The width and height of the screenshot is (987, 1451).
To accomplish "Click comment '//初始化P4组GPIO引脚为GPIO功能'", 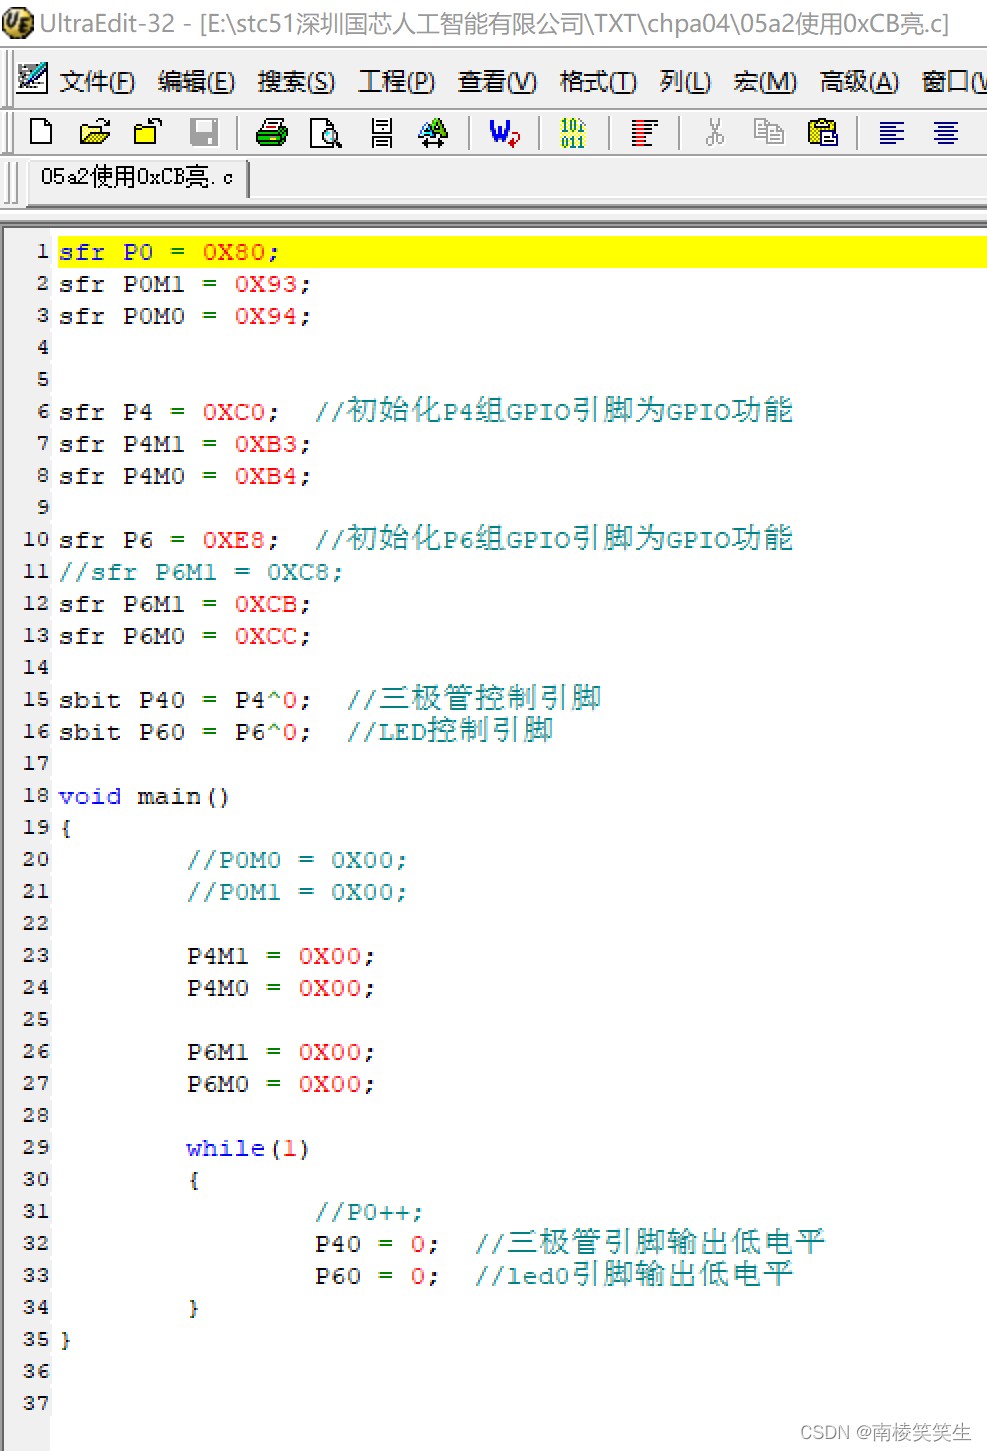I will (x=554, y=410).
